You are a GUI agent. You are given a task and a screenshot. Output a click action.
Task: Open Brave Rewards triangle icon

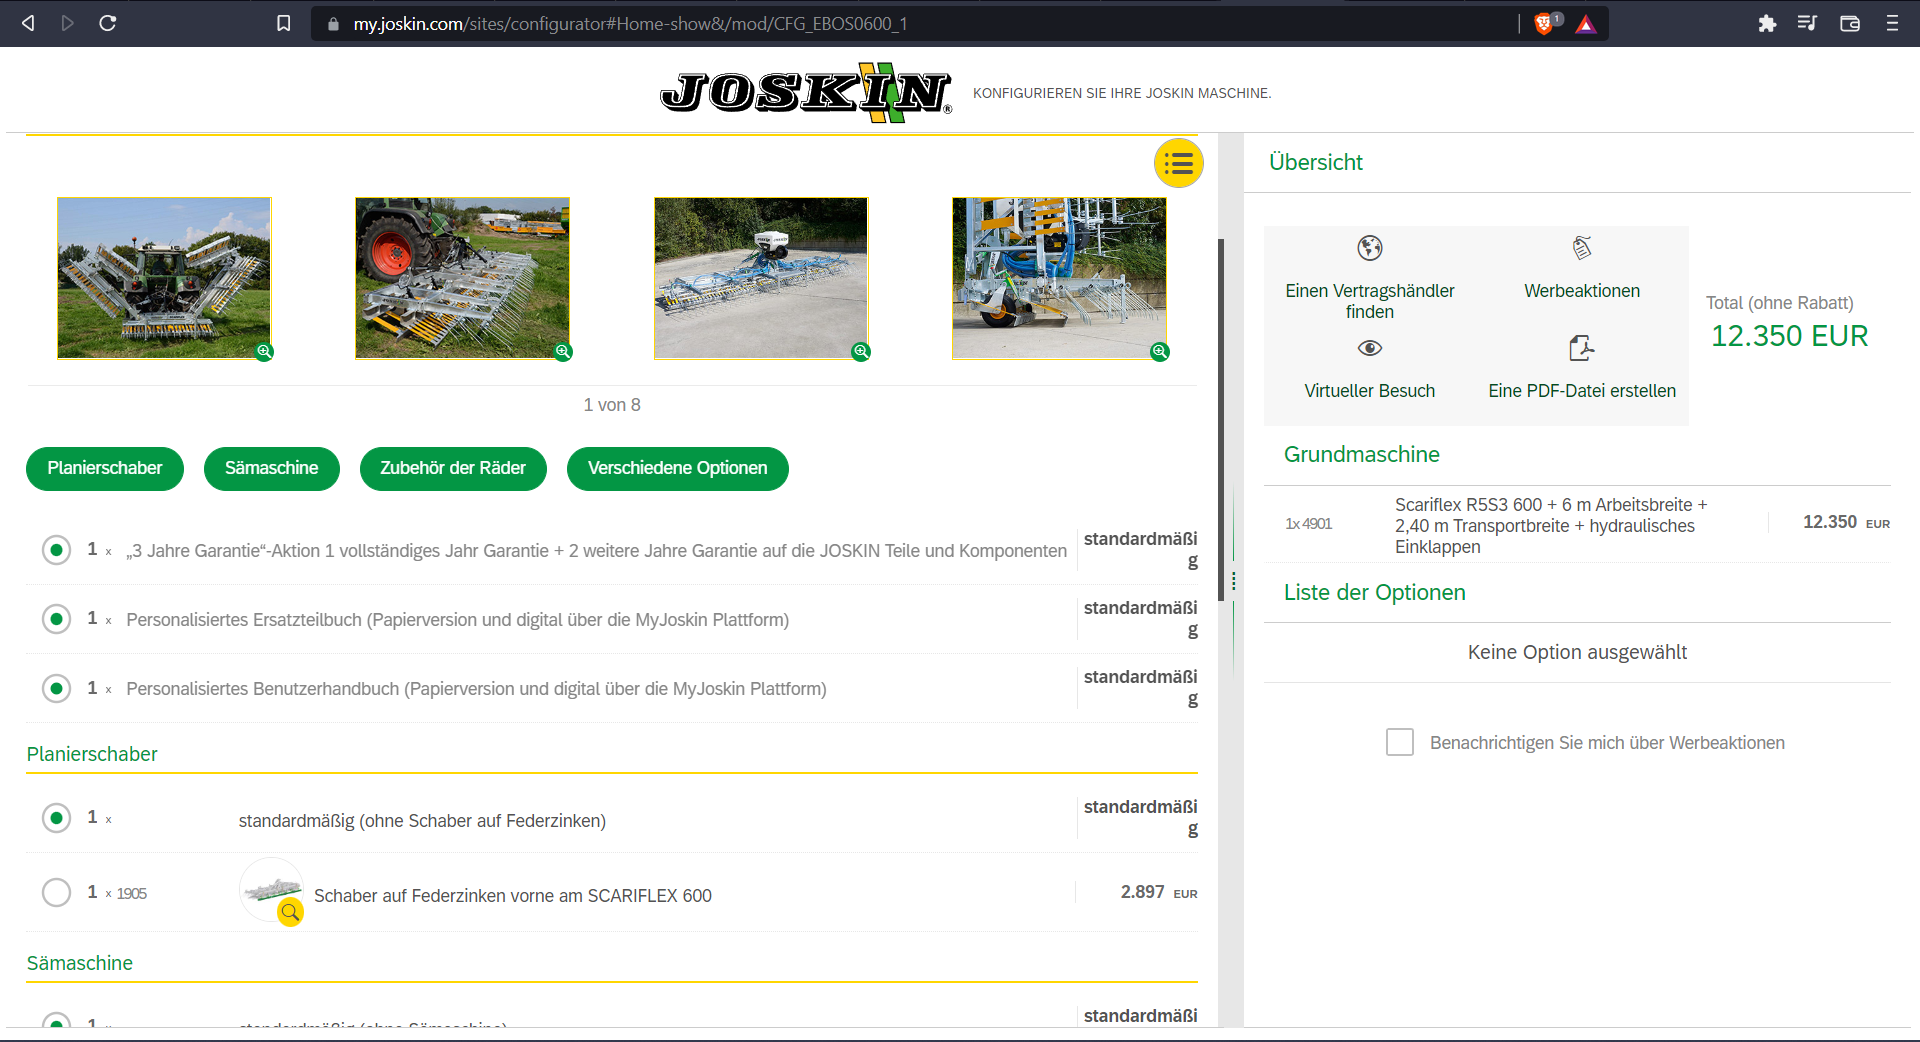pos(1586,24)
